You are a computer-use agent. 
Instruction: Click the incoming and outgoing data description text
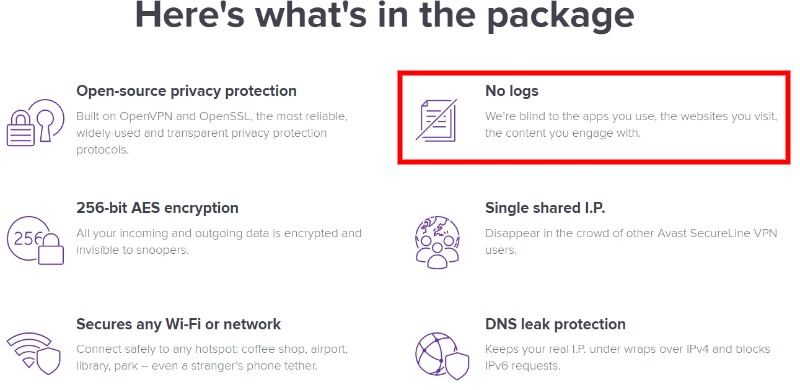[x=219, y=241]
